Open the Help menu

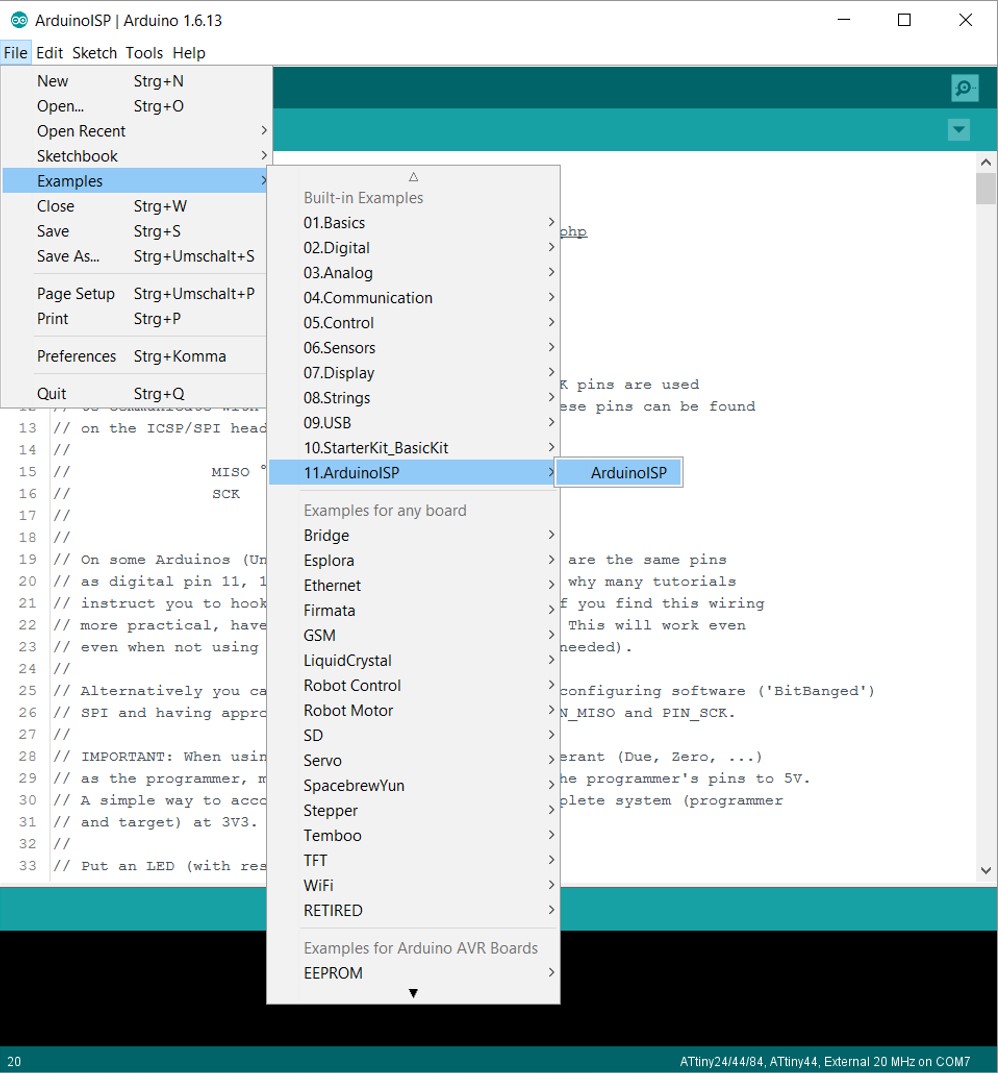pos(189,53)
